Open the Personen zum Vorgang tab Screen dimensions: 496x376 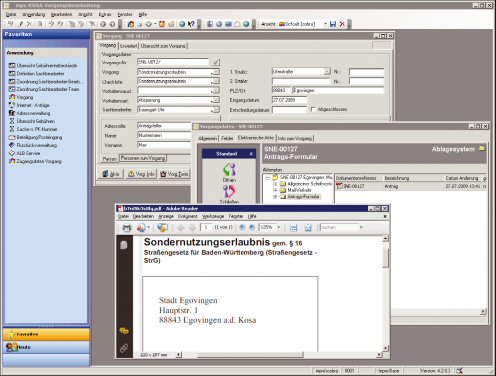tap(143, 158)
